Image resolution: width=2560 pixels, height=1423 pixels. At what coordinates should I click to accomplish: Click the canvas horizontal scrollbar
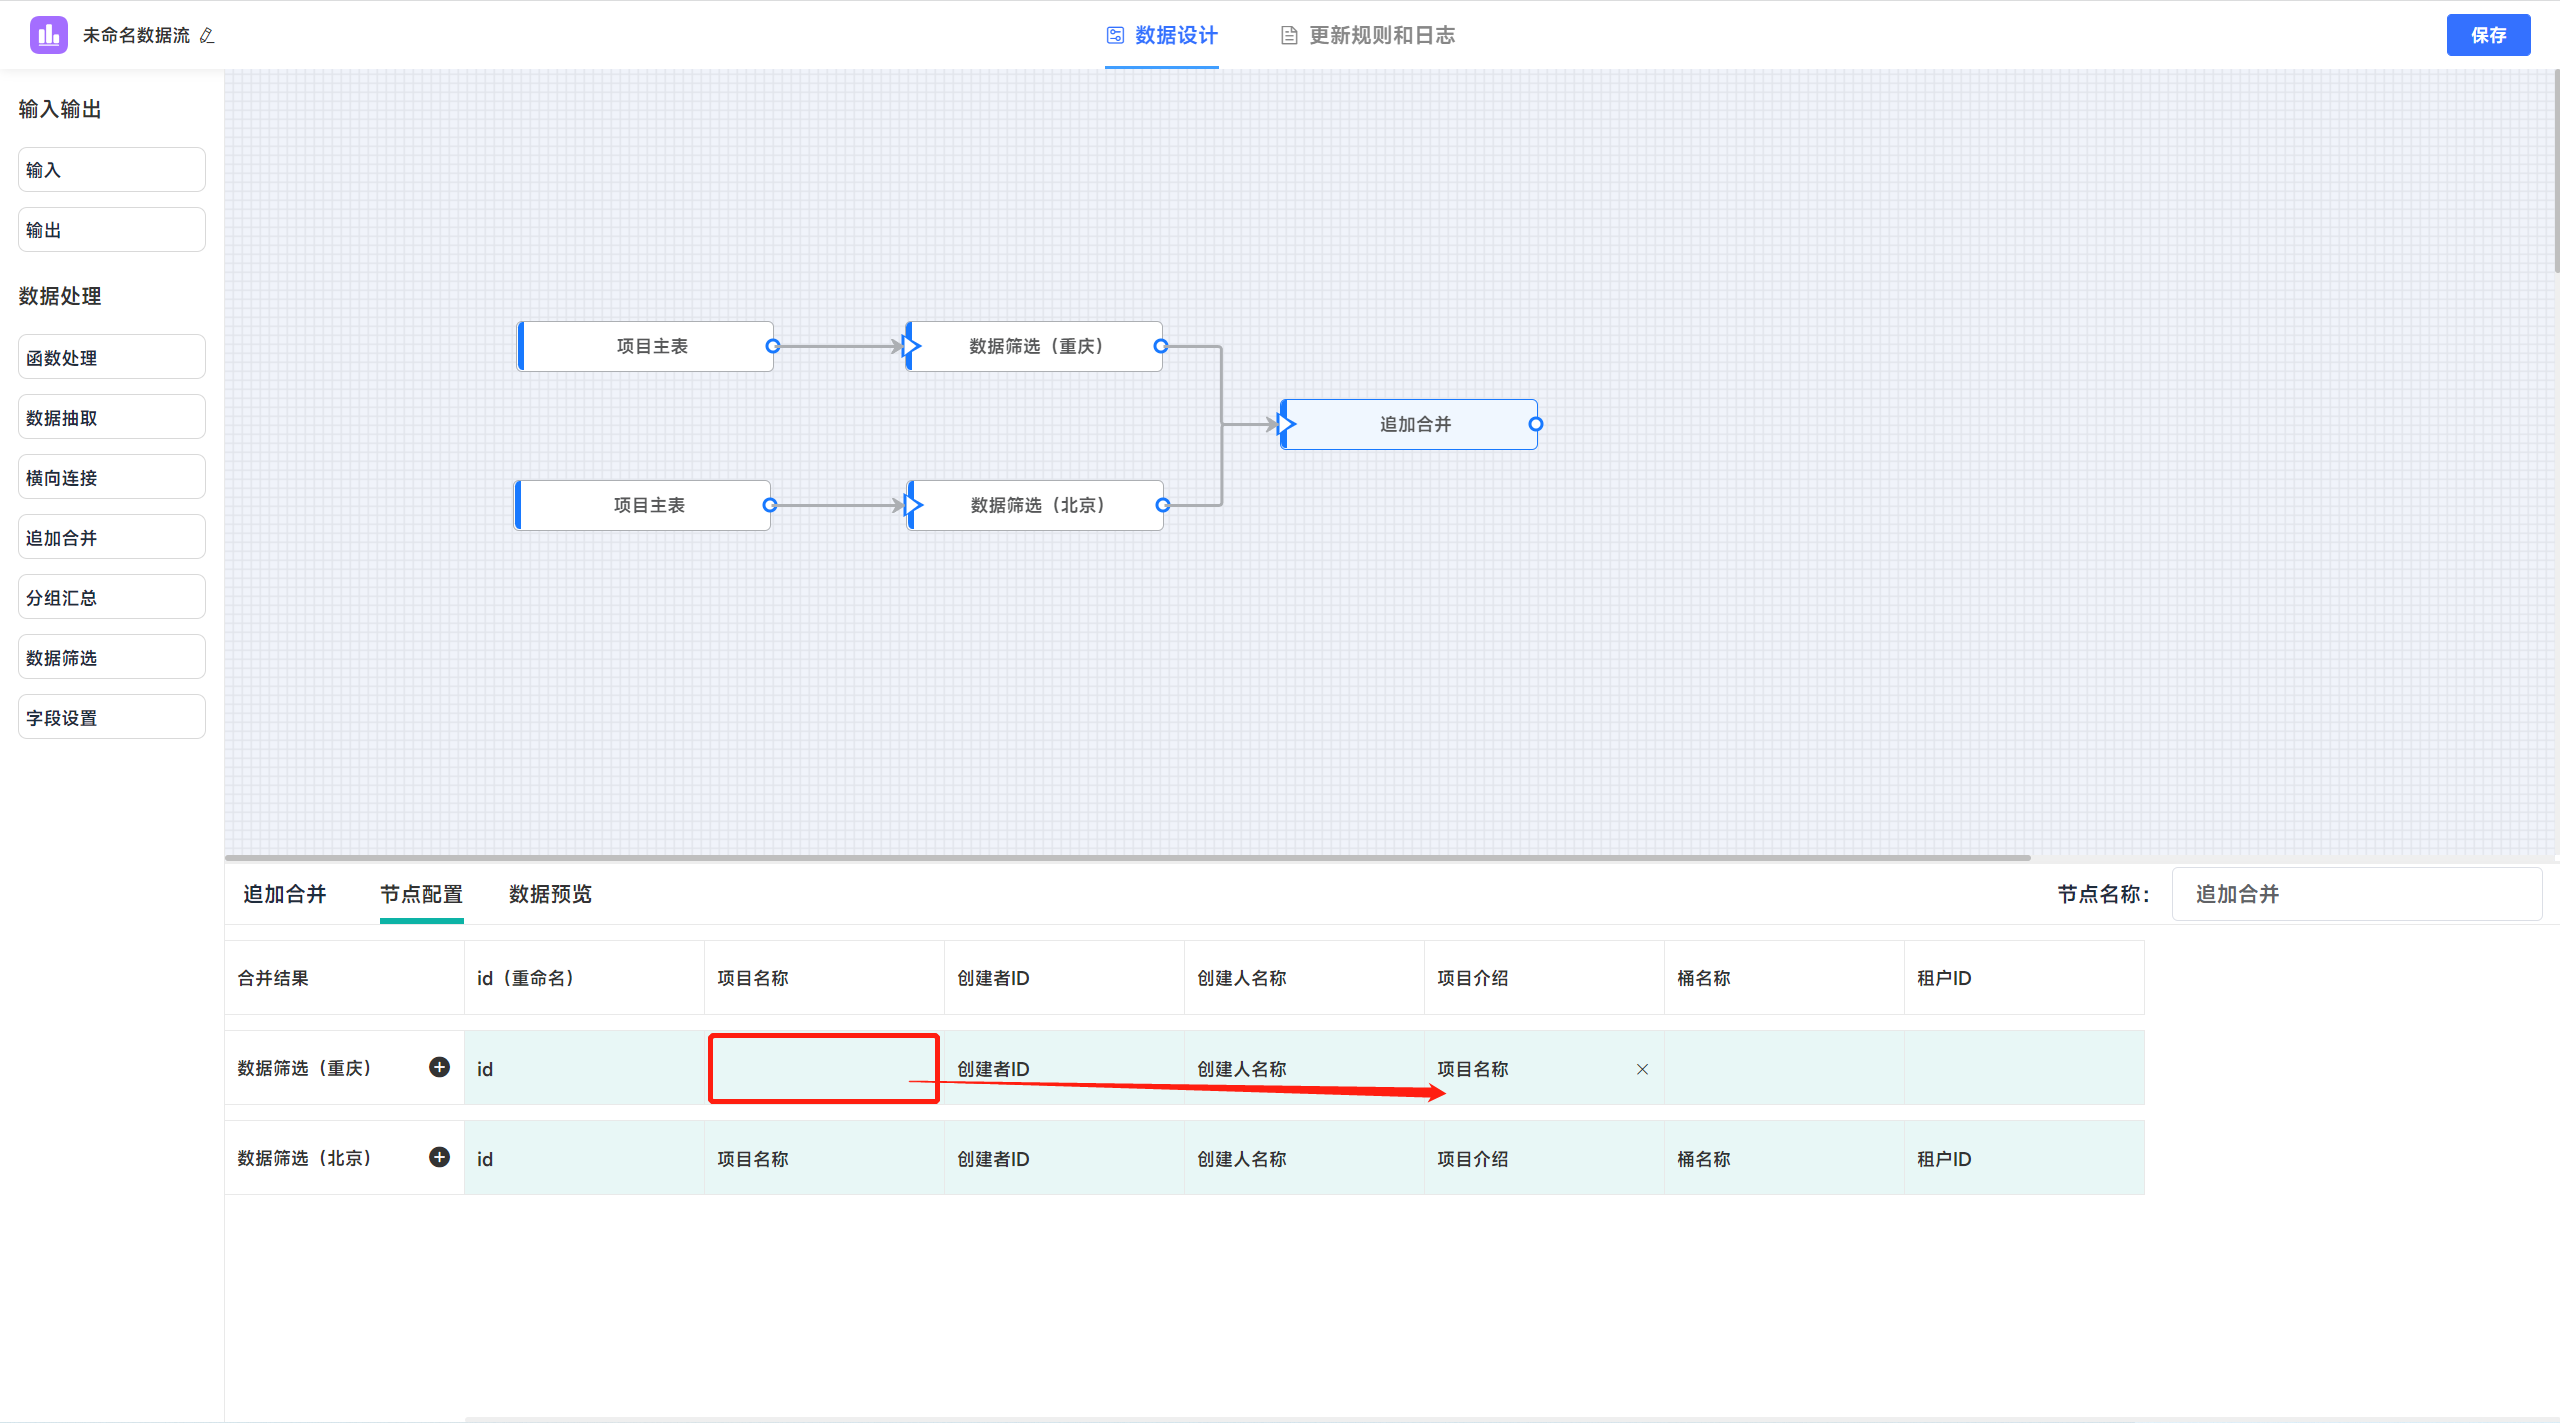pos(1128,857)
